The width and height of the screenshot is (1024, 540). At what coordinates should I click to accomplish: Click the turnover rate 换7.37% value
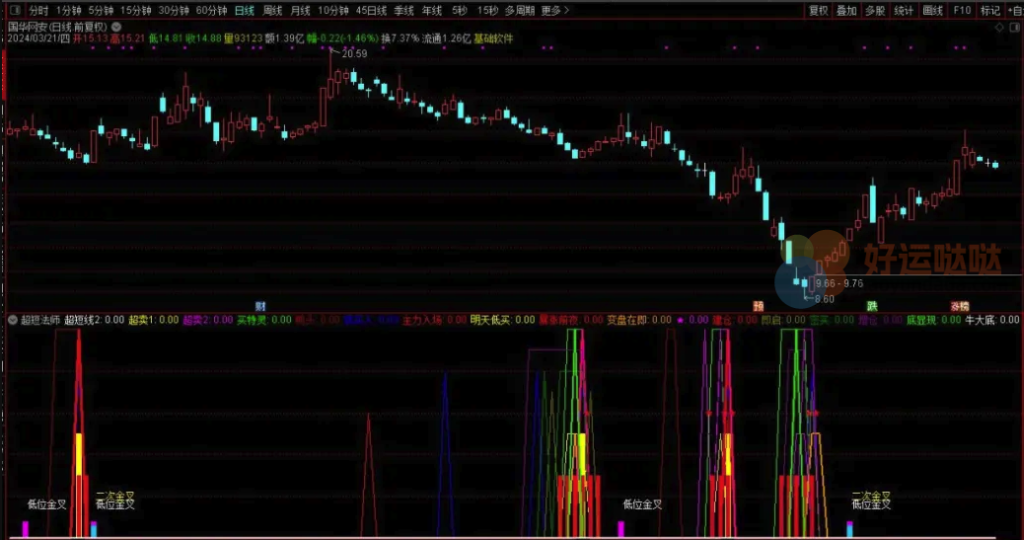[400, 39]
